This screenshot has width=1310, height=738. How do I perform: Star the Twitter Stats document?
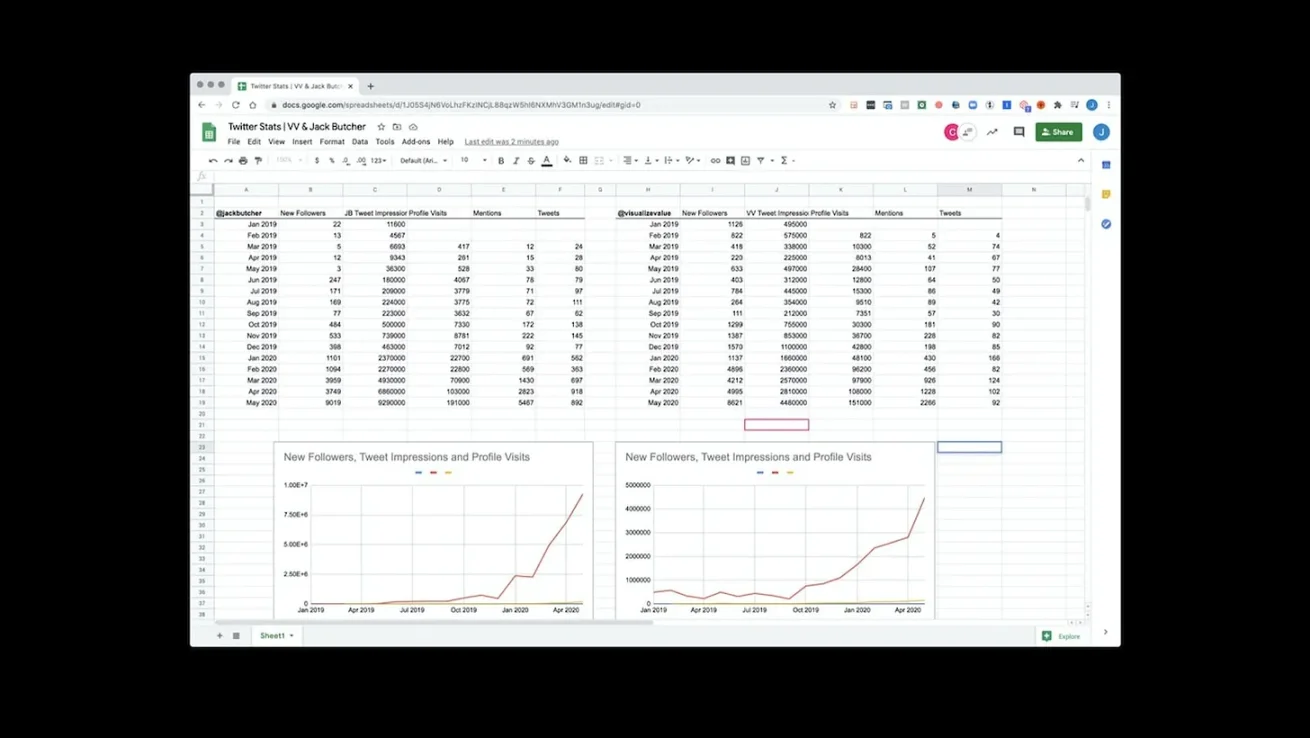tap(381, 127)
